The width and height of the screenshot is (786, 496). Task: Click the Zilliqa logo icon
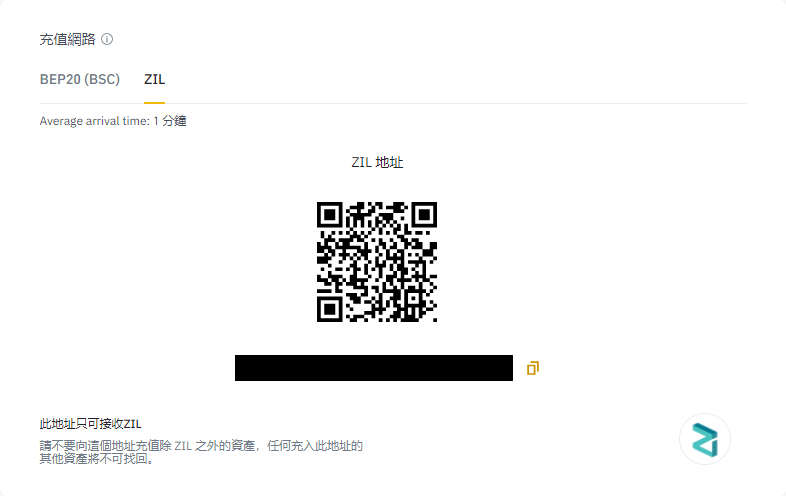coord(705,440)
